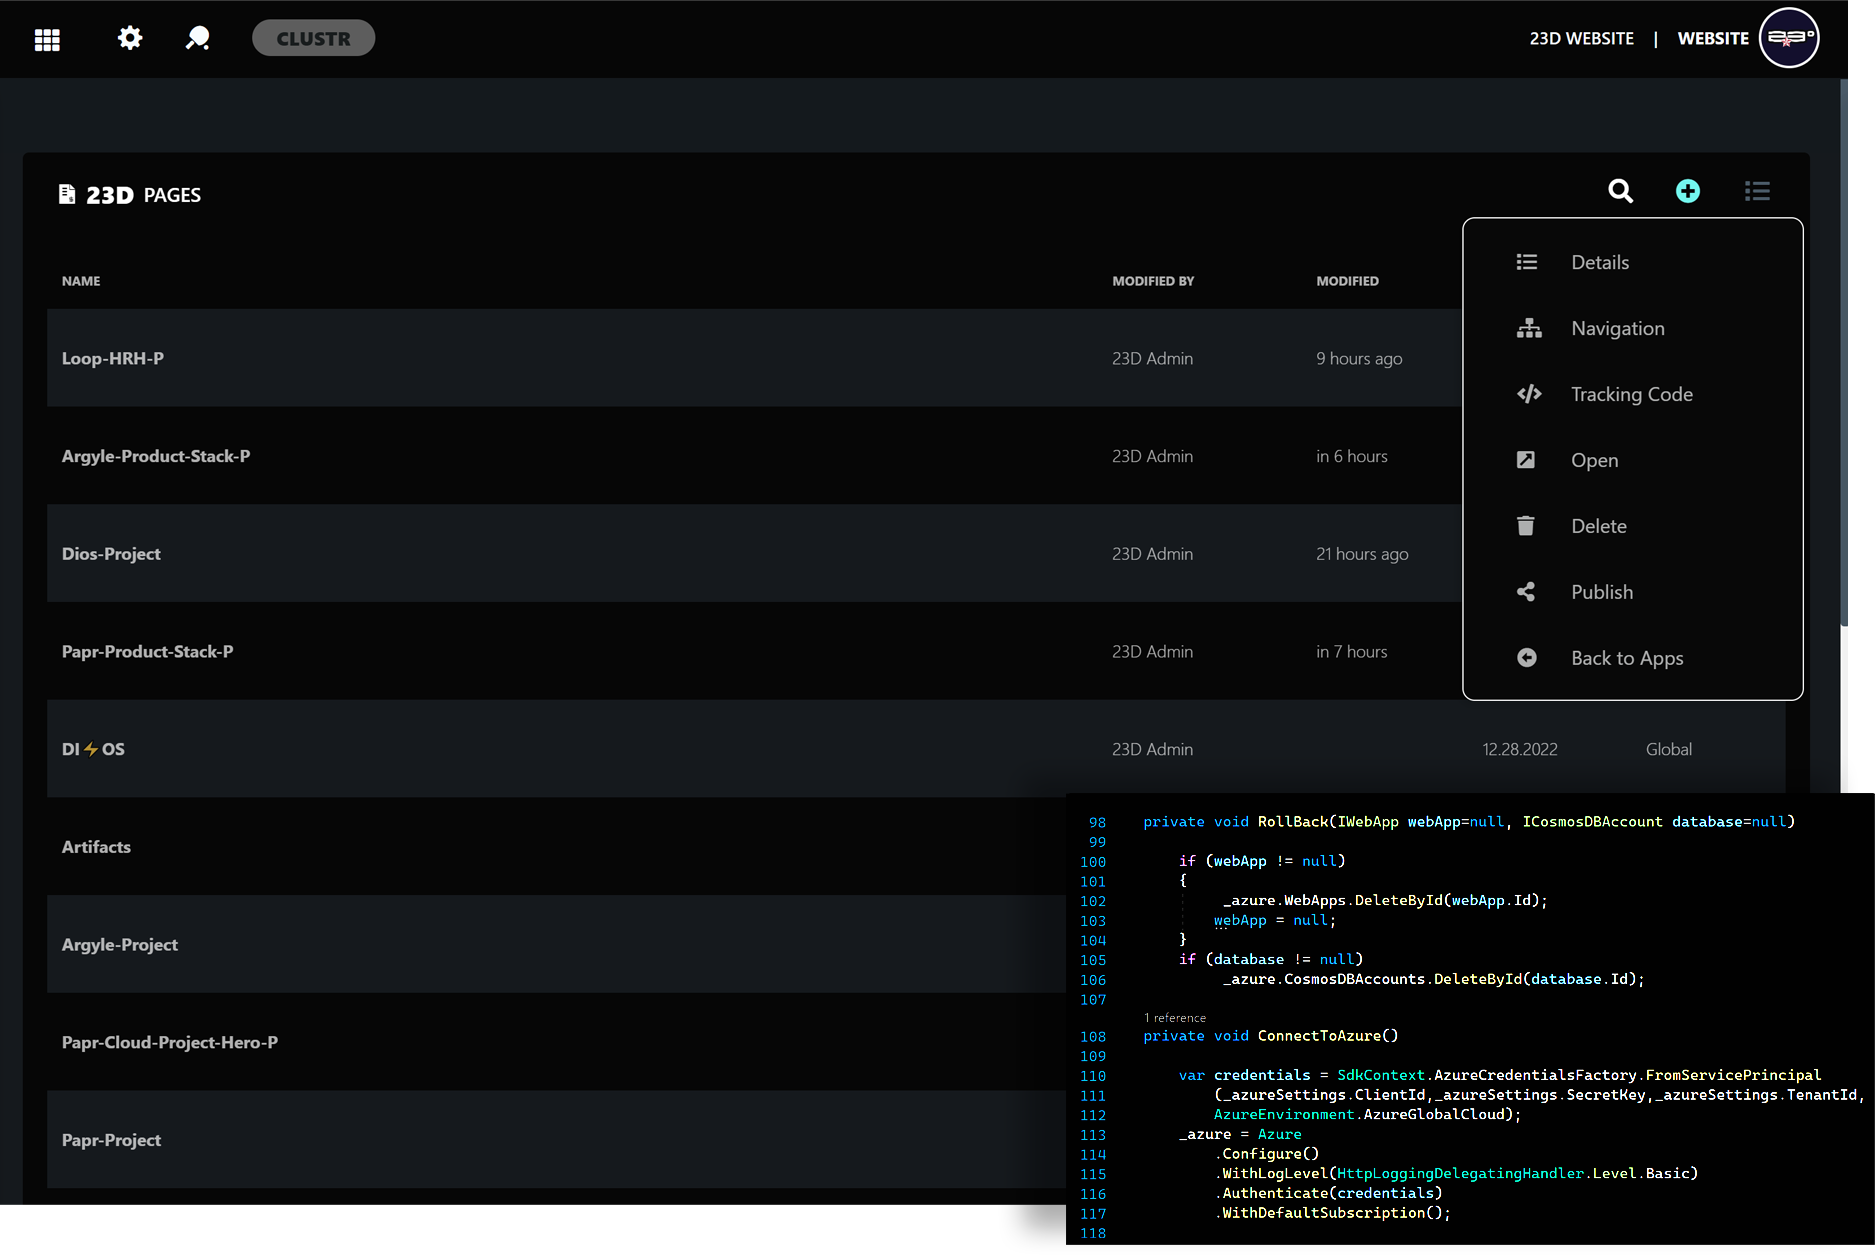Viewport: 1875px width, 1255px height.
Task: Open the 23D WEBSITE link
Action: (1581, 38)
